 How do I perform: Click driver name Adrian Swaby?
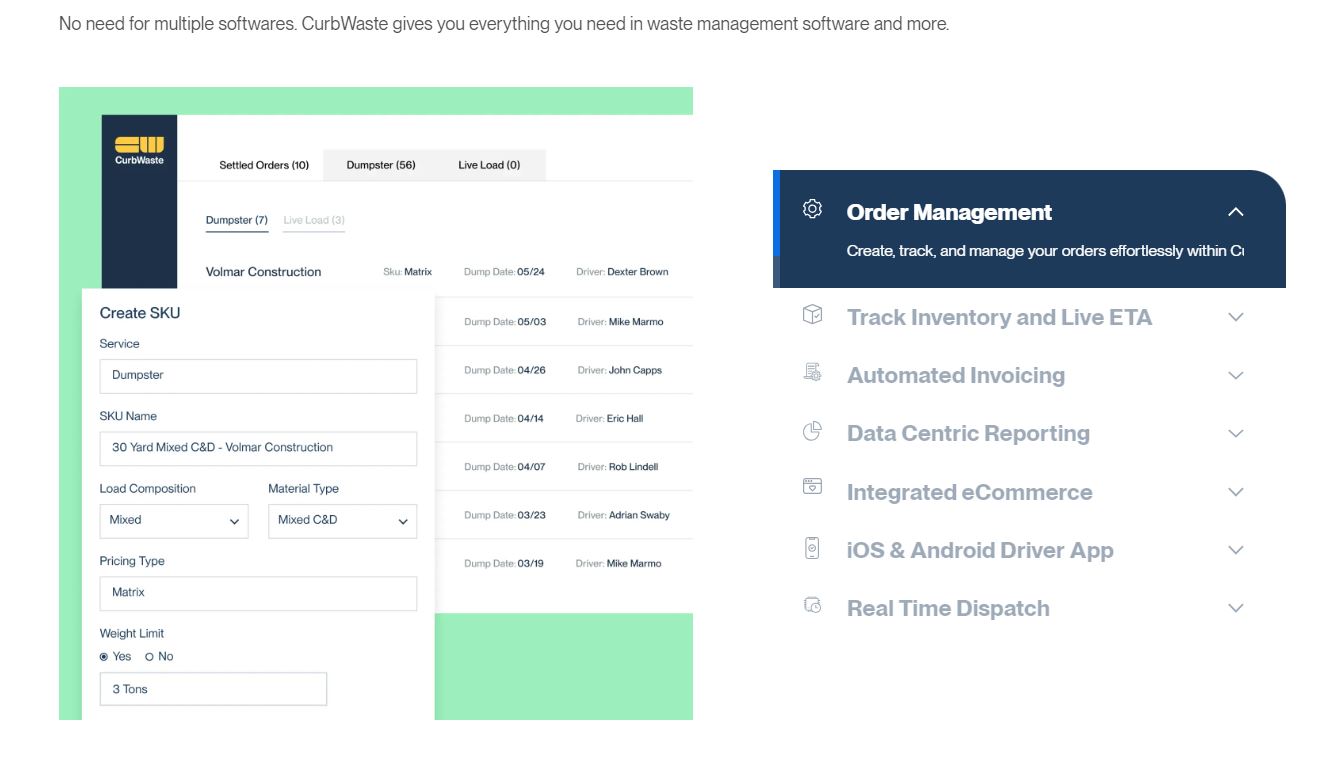coord(639,515)
